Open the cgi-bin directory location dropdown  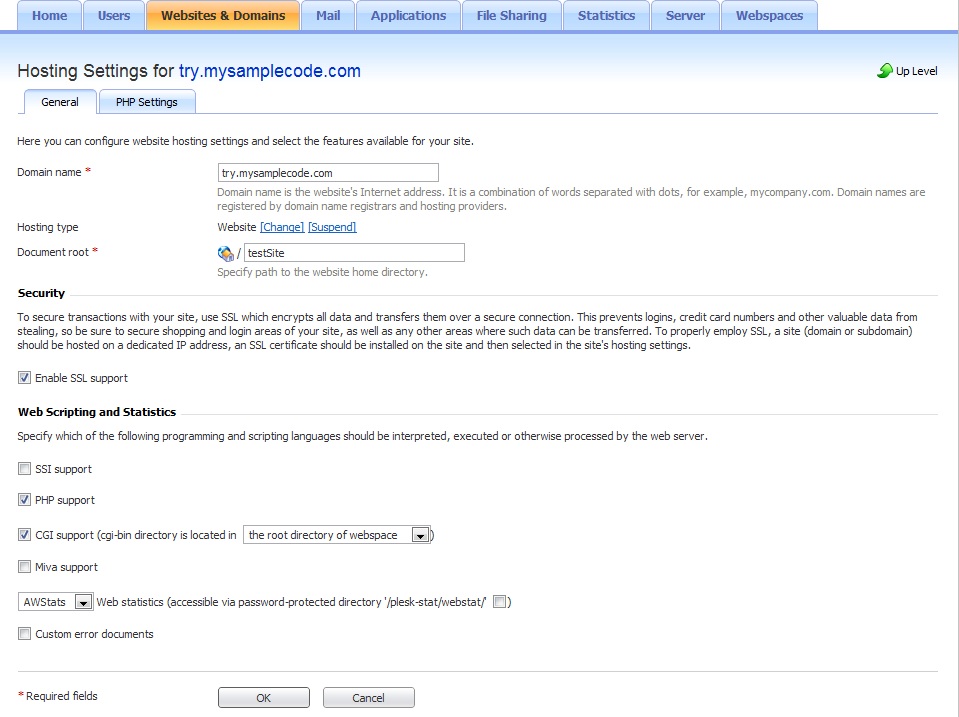[x=337, y=535]
